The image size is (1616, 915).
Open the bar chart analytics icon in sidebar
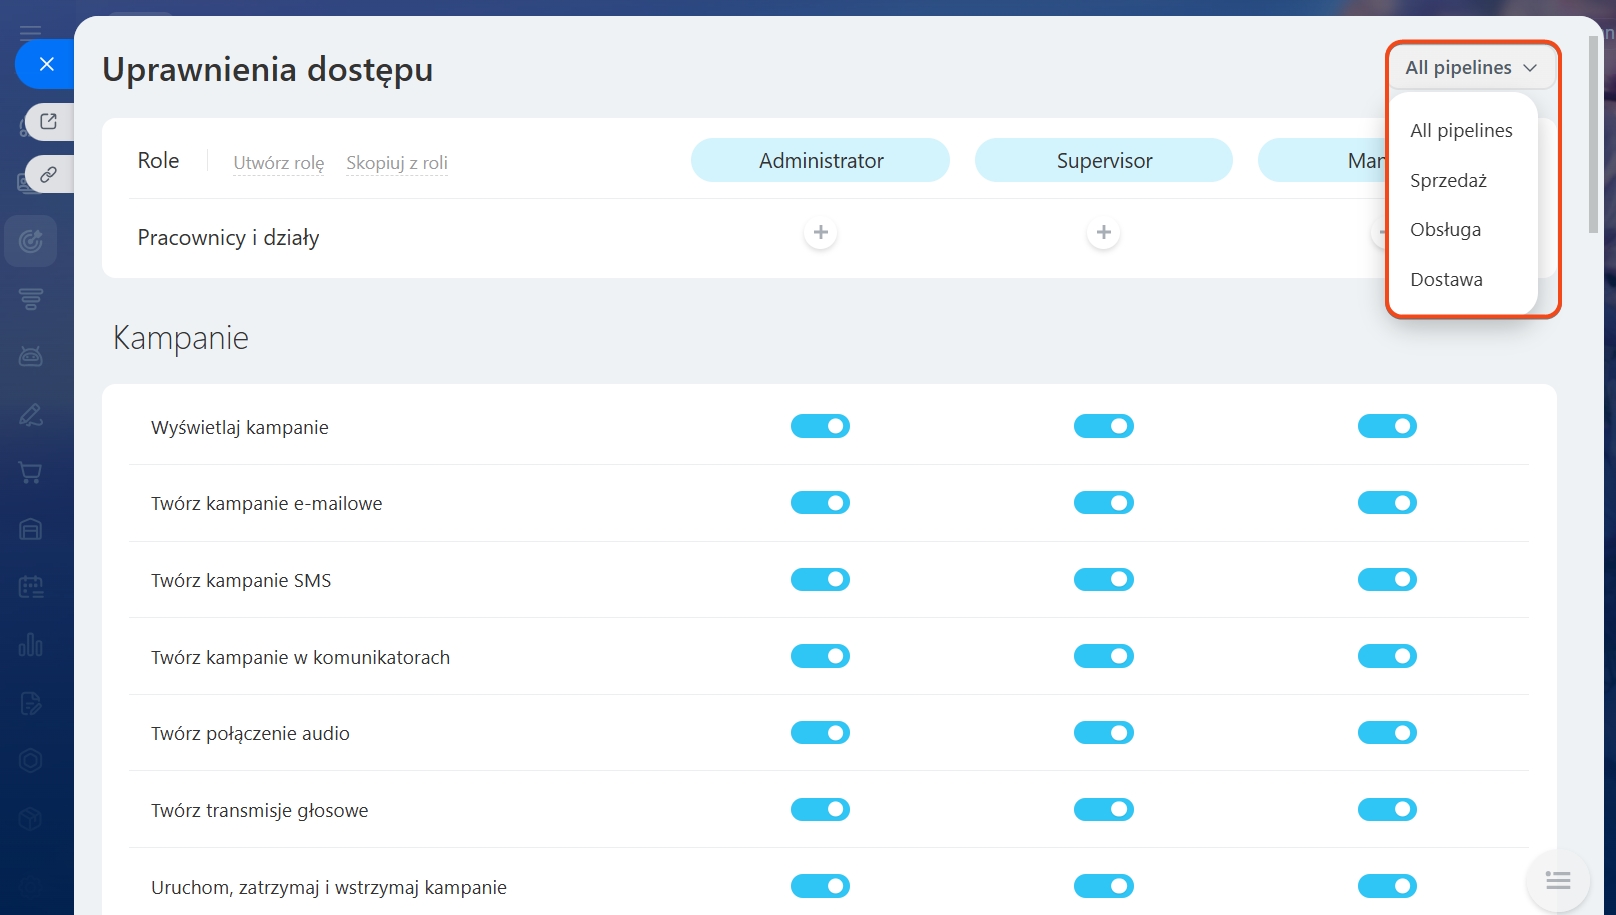[x=31, y=645]
